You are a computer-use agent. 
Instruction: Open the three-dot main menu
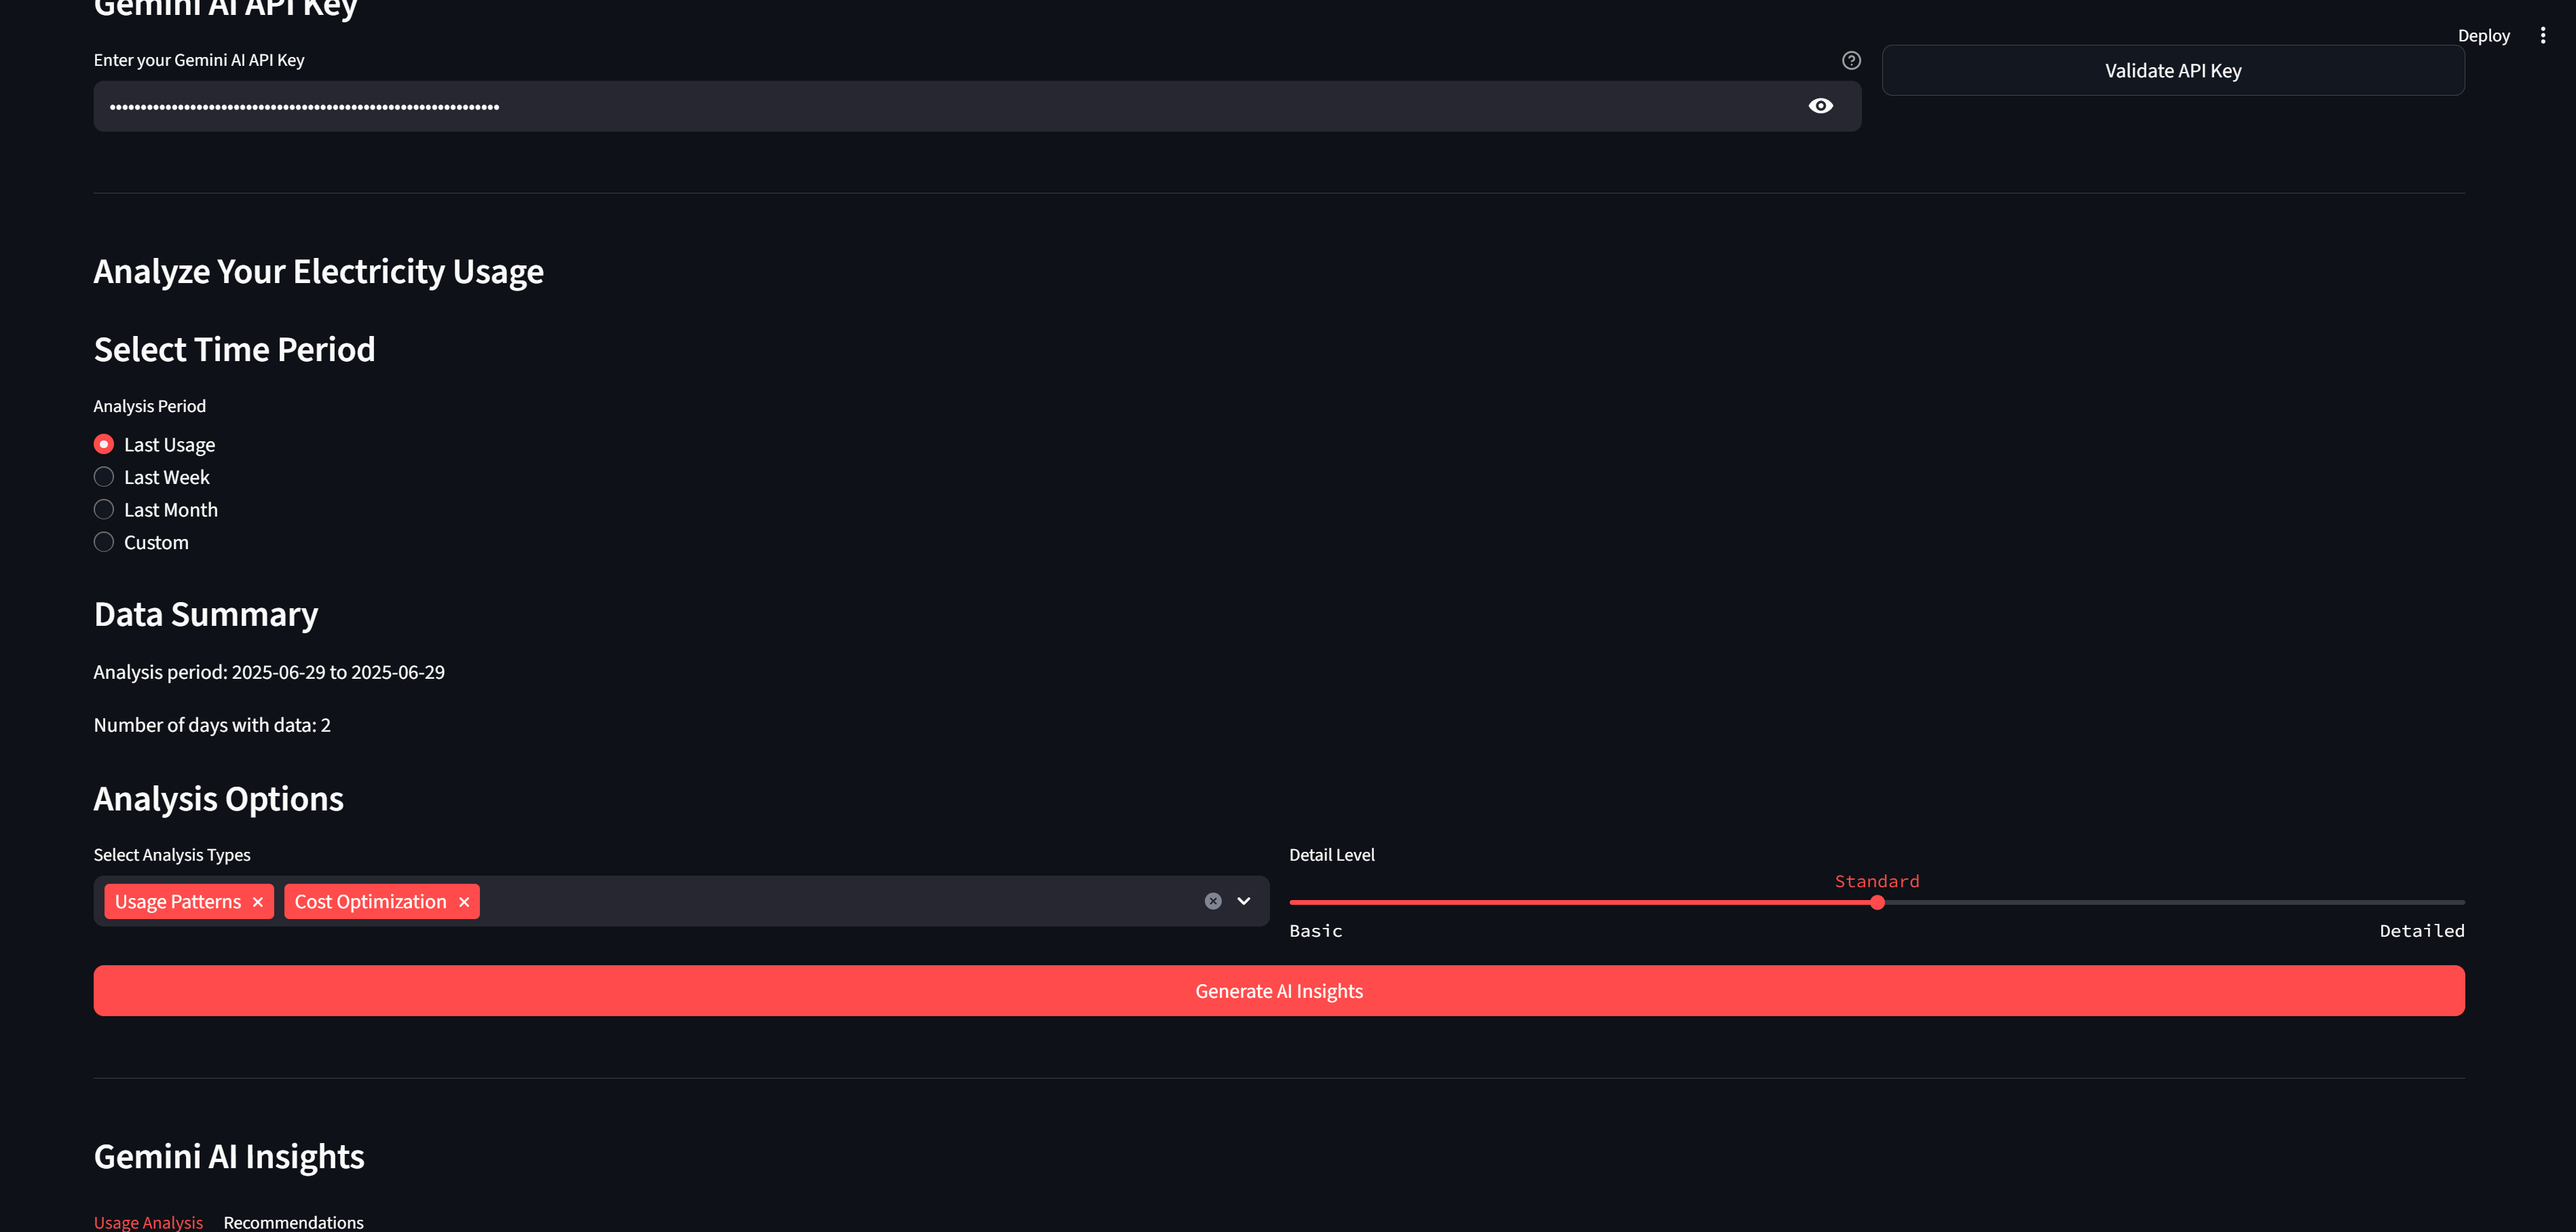point(2542,35)
